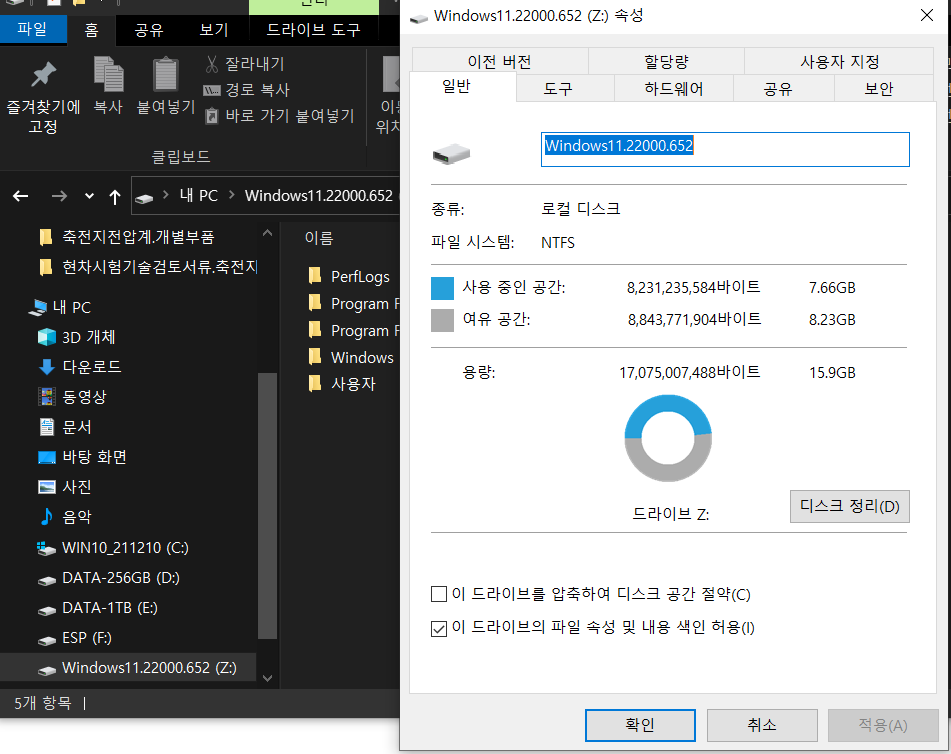Click the 3D 개체 cube icon in sidebar

47,337
